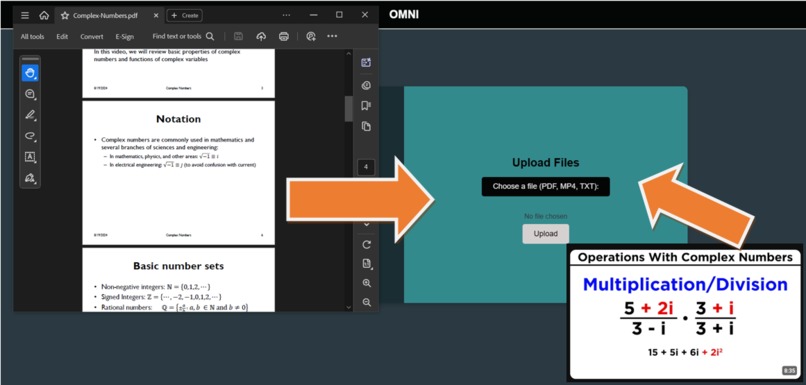Go to next page down chevron

pos(367,224)
